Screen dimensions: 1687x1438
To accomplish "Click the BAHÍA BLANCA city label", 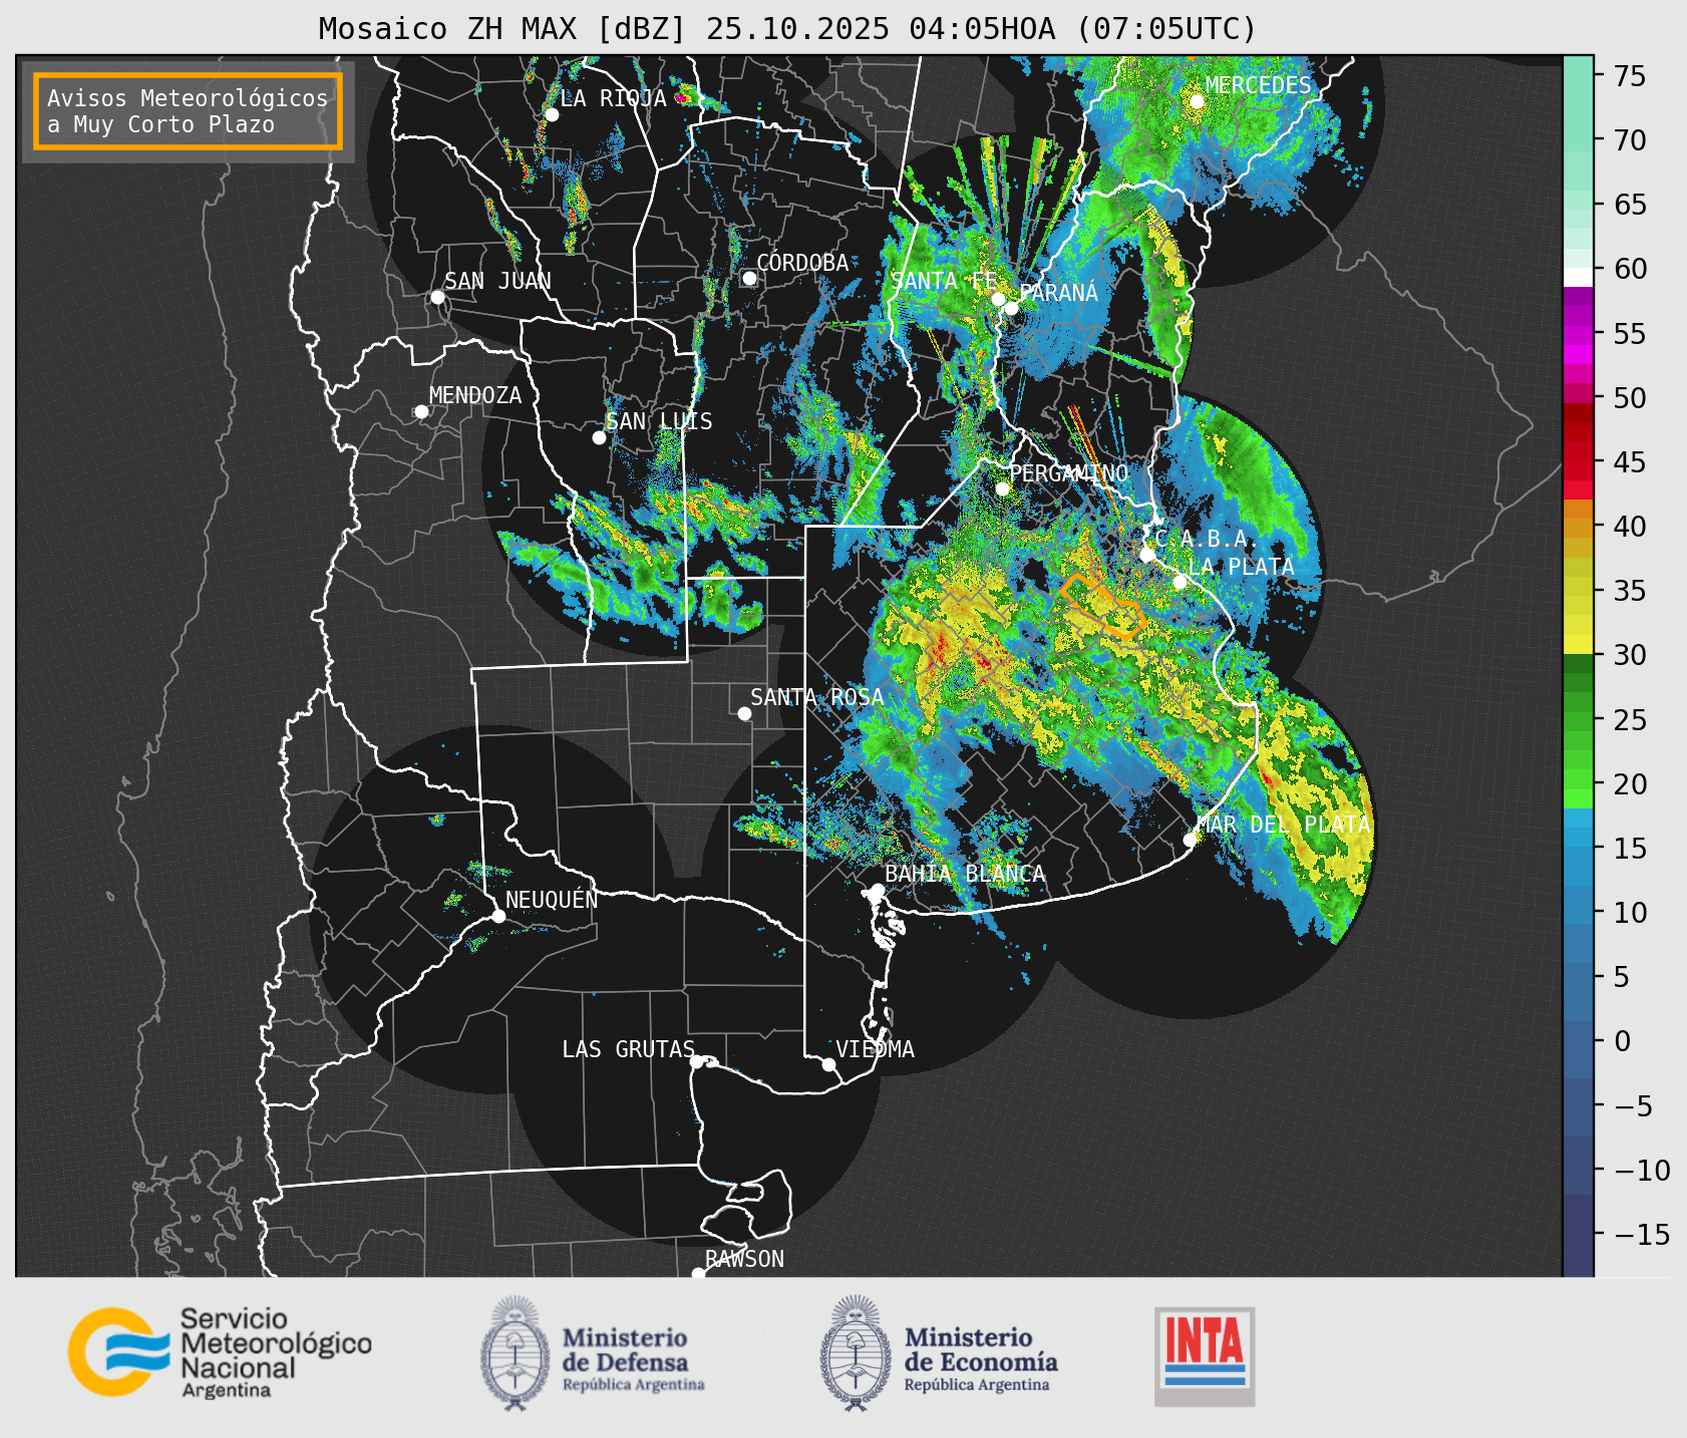I will coord(965,874).
